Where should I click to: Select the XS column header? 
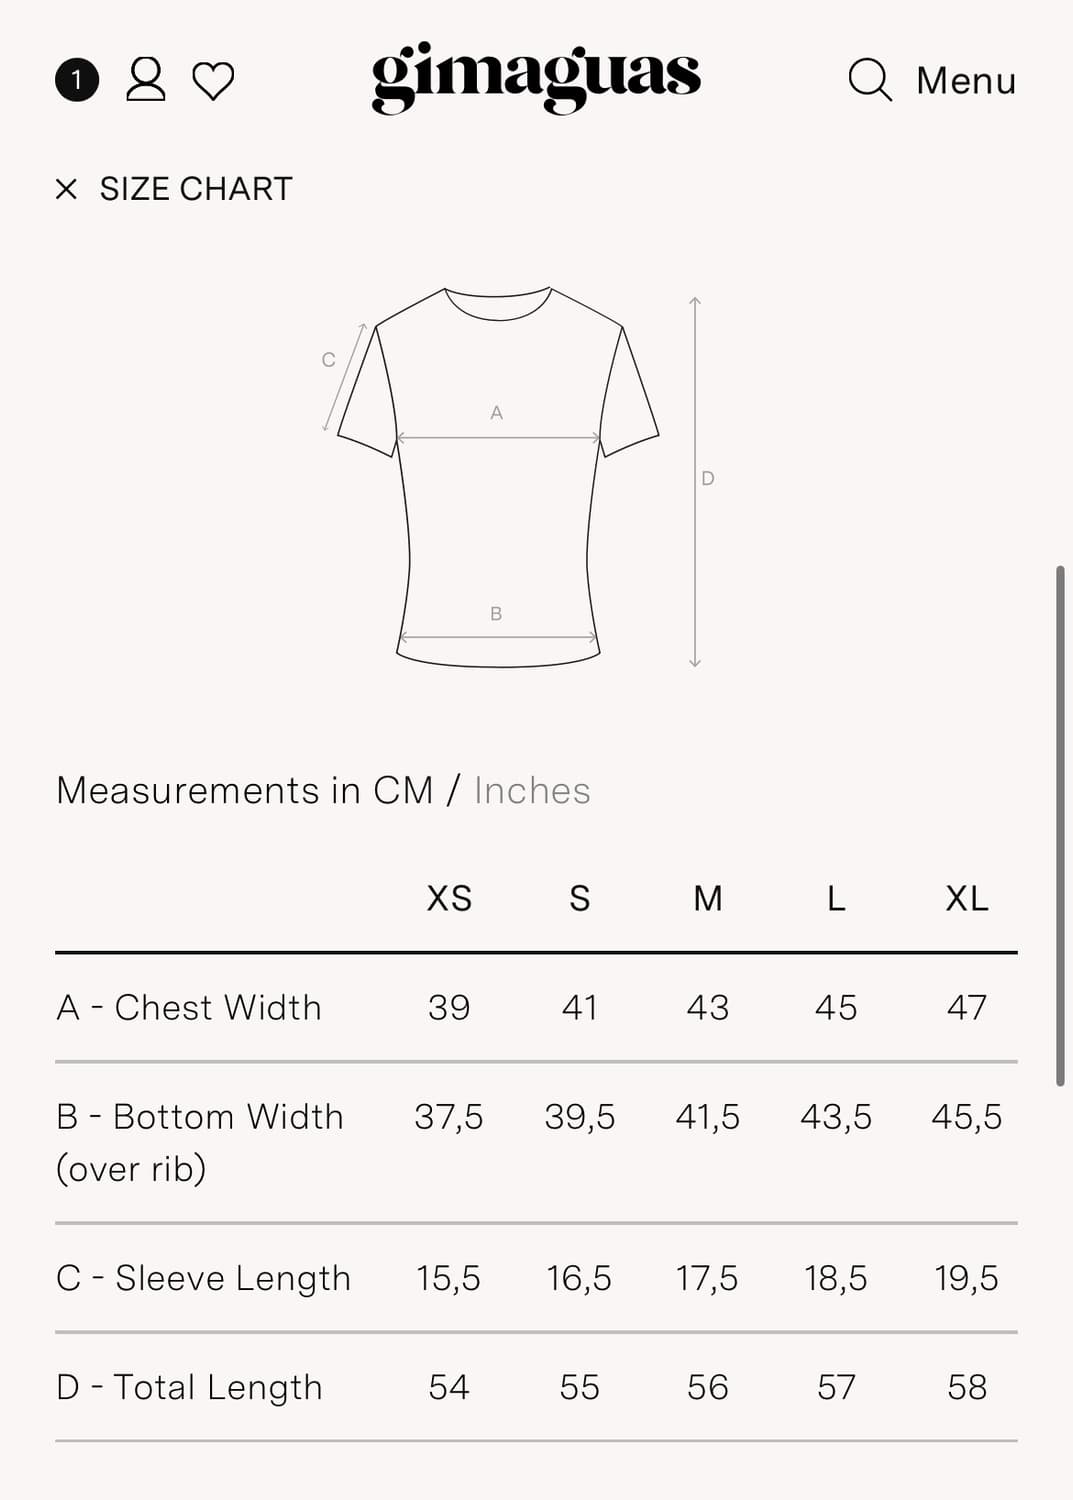[449, 899]
